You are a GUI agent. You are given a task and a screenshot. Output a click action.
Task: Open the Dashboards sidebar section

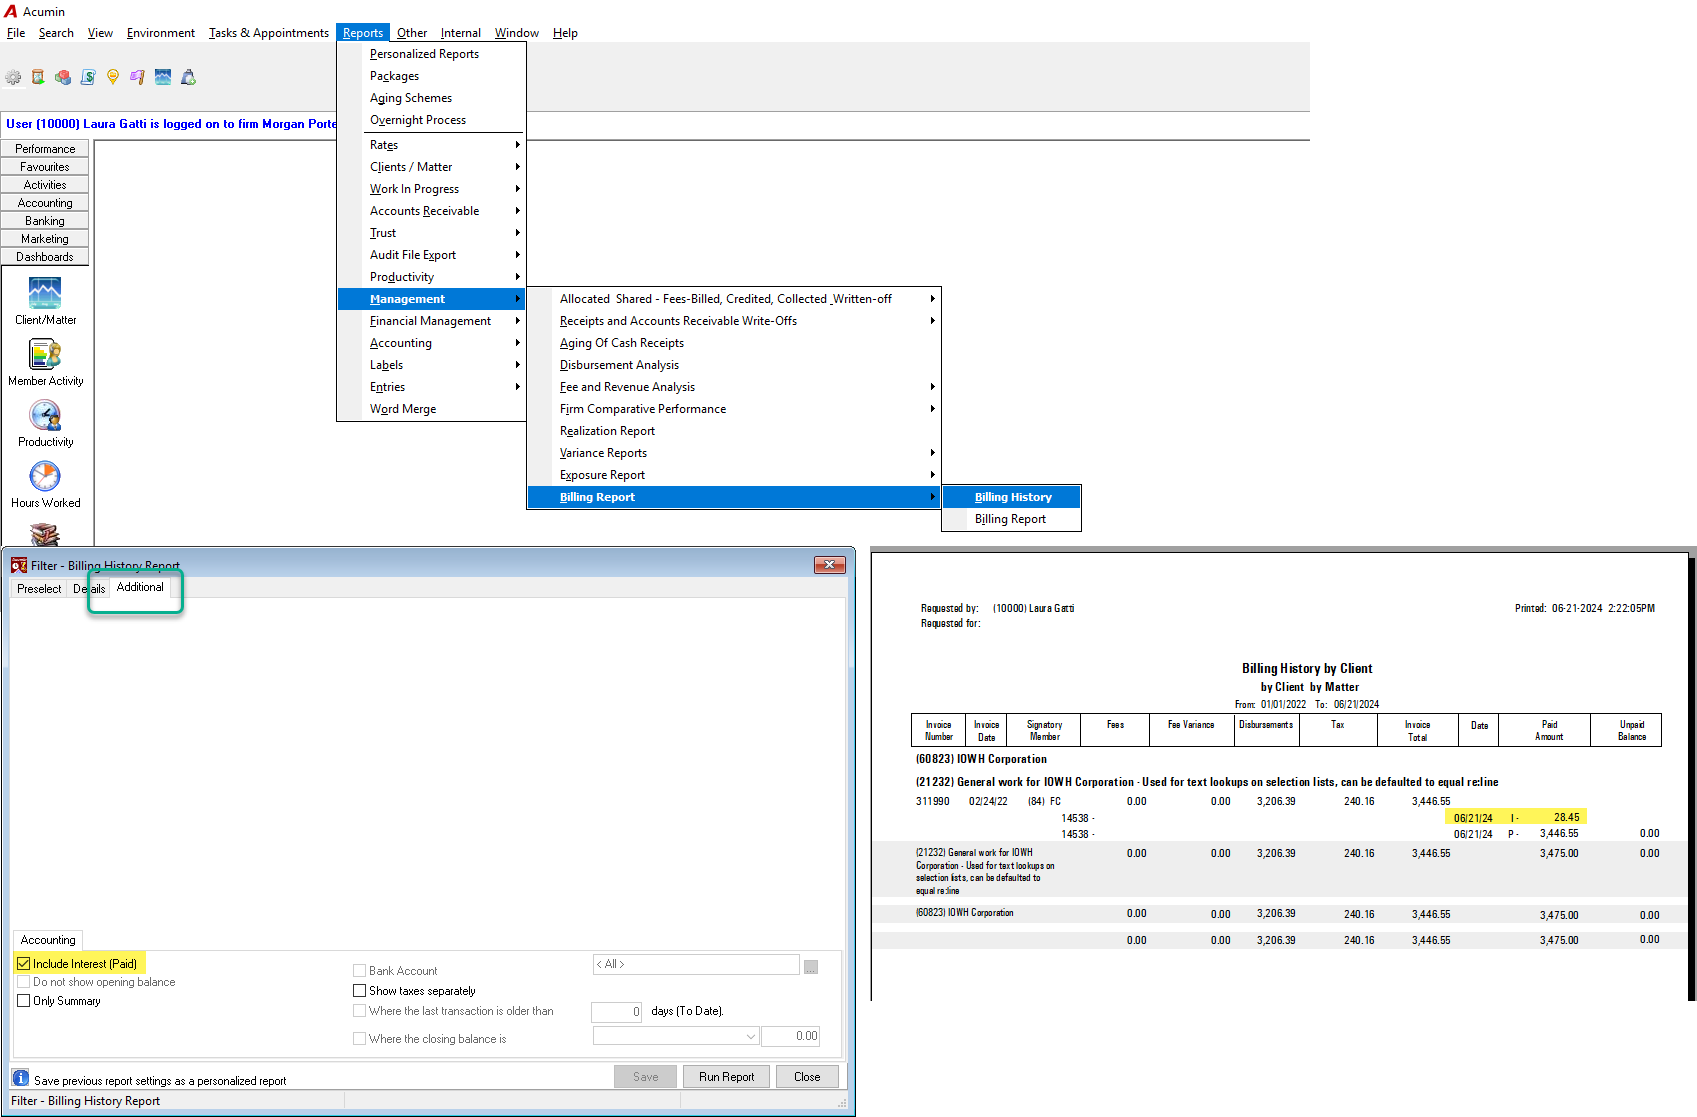[45, 257]
